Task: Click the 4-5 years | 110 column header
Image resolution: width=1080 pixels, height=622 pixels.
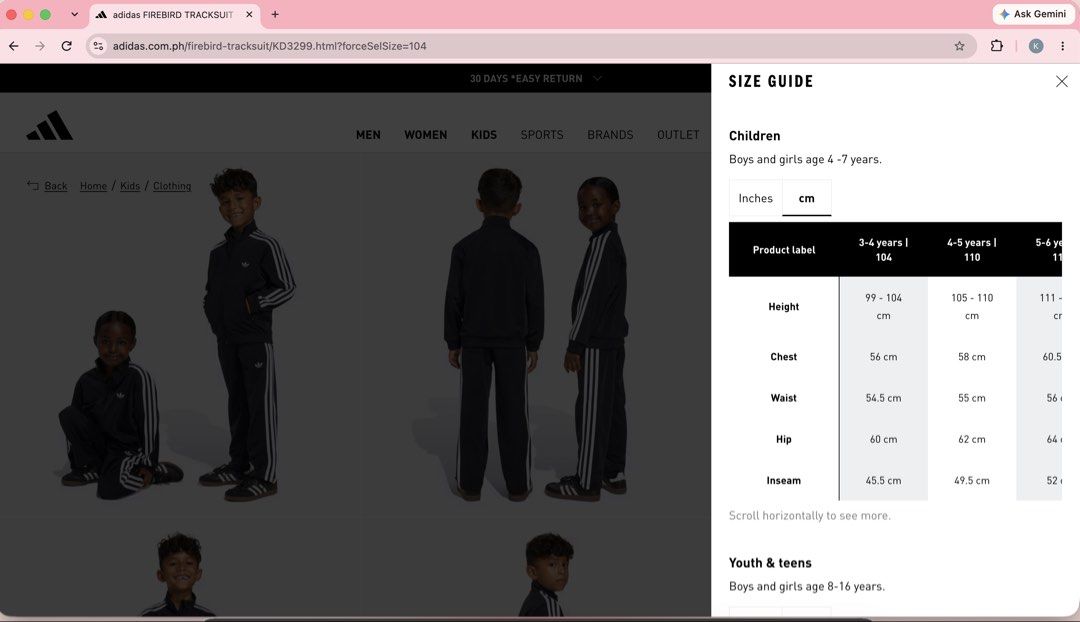Action: tap(971, 249)
